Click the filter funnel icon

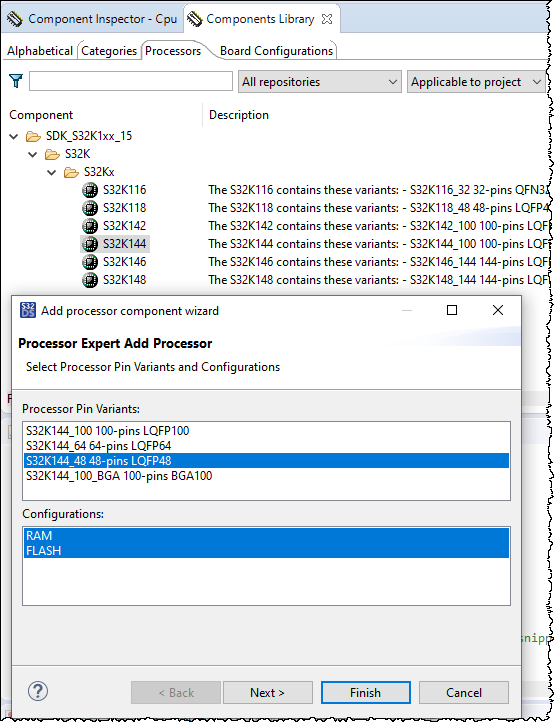(x=16, y=81)
